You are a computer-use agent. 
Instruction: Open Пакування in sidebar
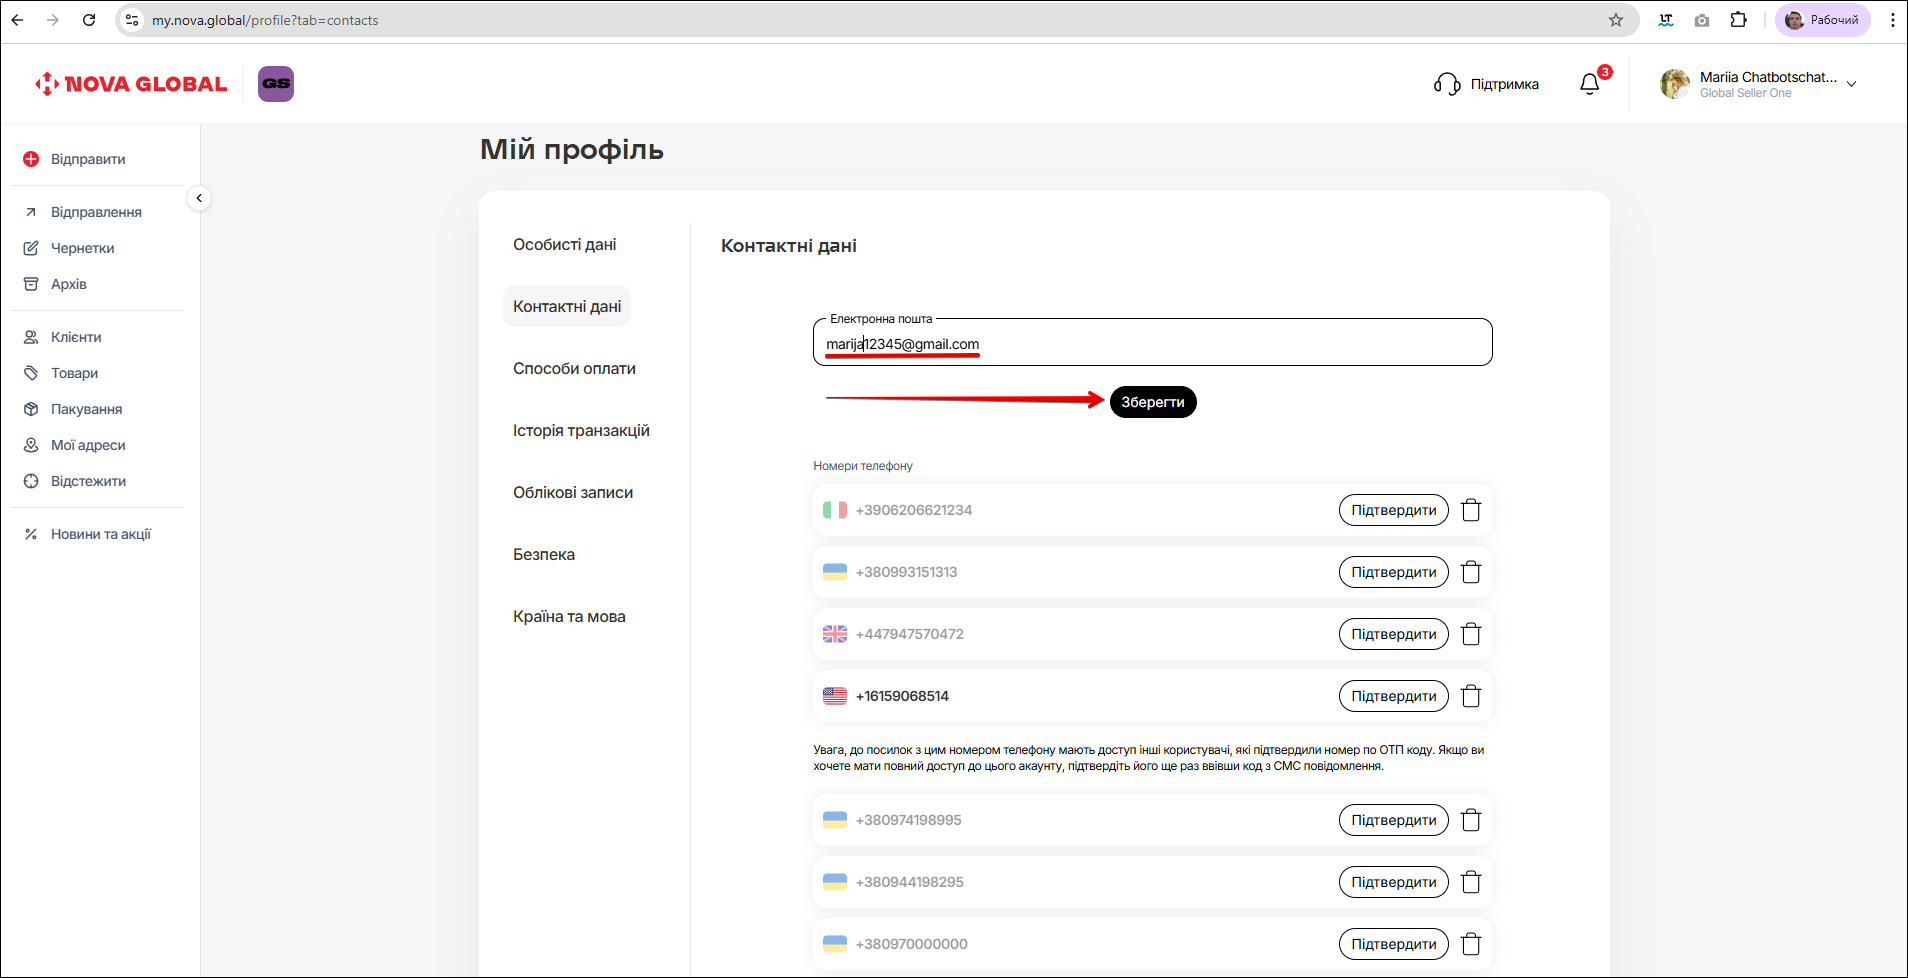86,409
